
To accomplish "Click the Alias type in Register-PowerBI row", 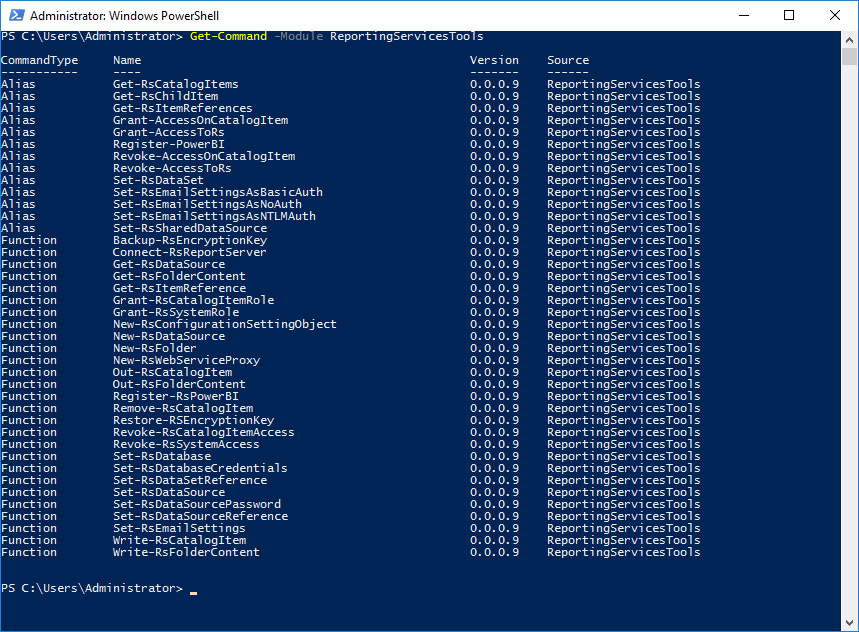I will pyautogui.click(x=18, y=145).
